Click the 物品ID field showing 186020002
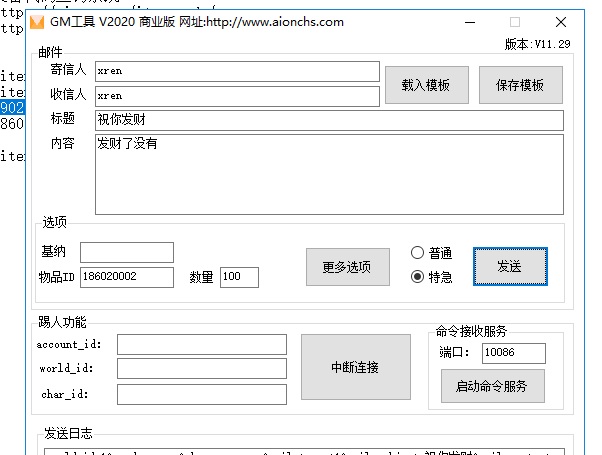Viewport: 602px width, 455px height. click(x=127, y=277)
